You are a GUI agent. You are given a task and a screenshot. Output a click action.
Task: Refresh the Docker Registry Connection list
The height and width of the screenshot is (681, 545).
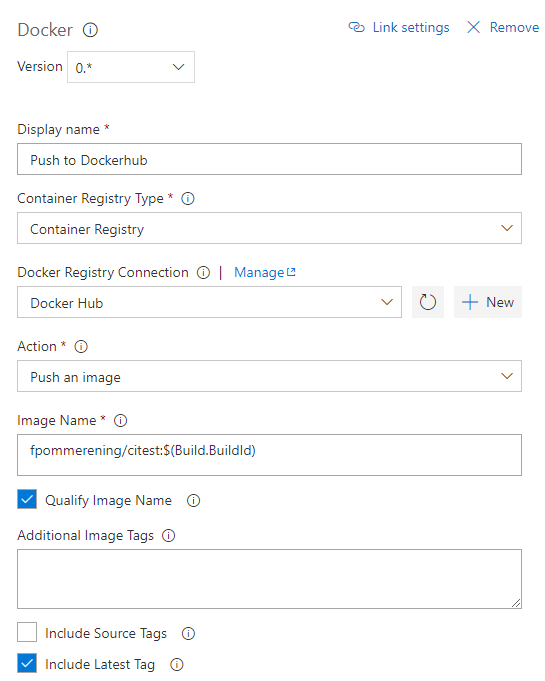428,302
